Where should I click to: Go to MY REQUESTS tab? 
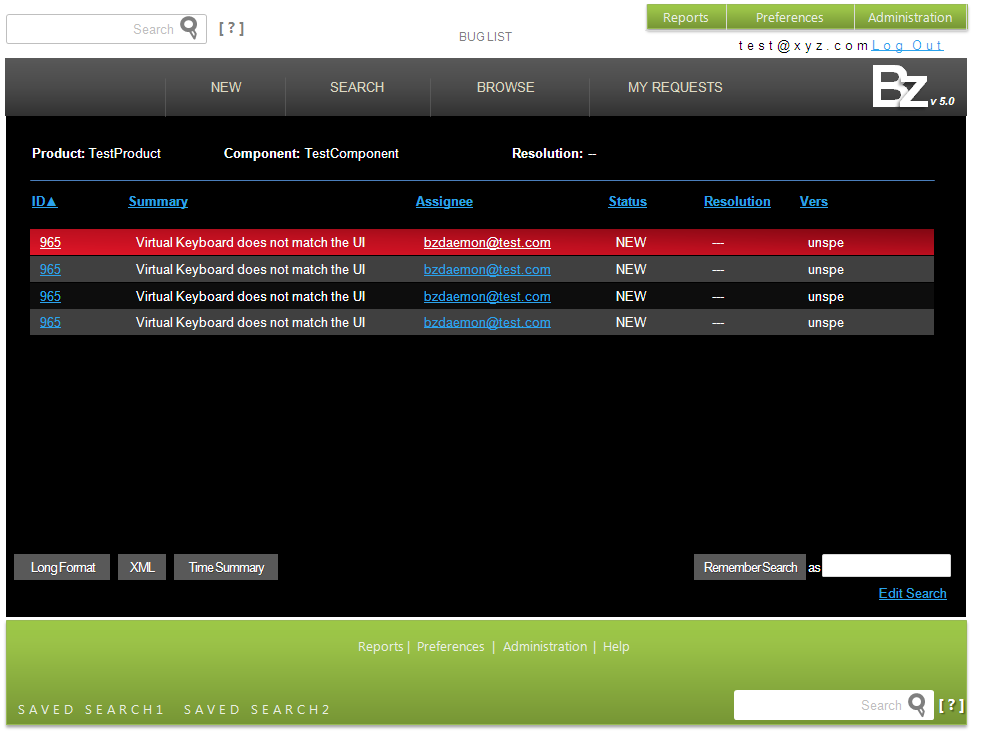coord(674,87)
